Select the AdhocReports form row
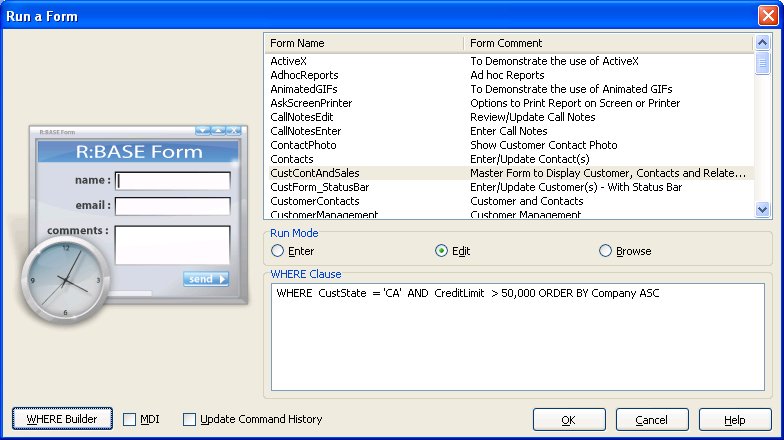 pos(304,75)
